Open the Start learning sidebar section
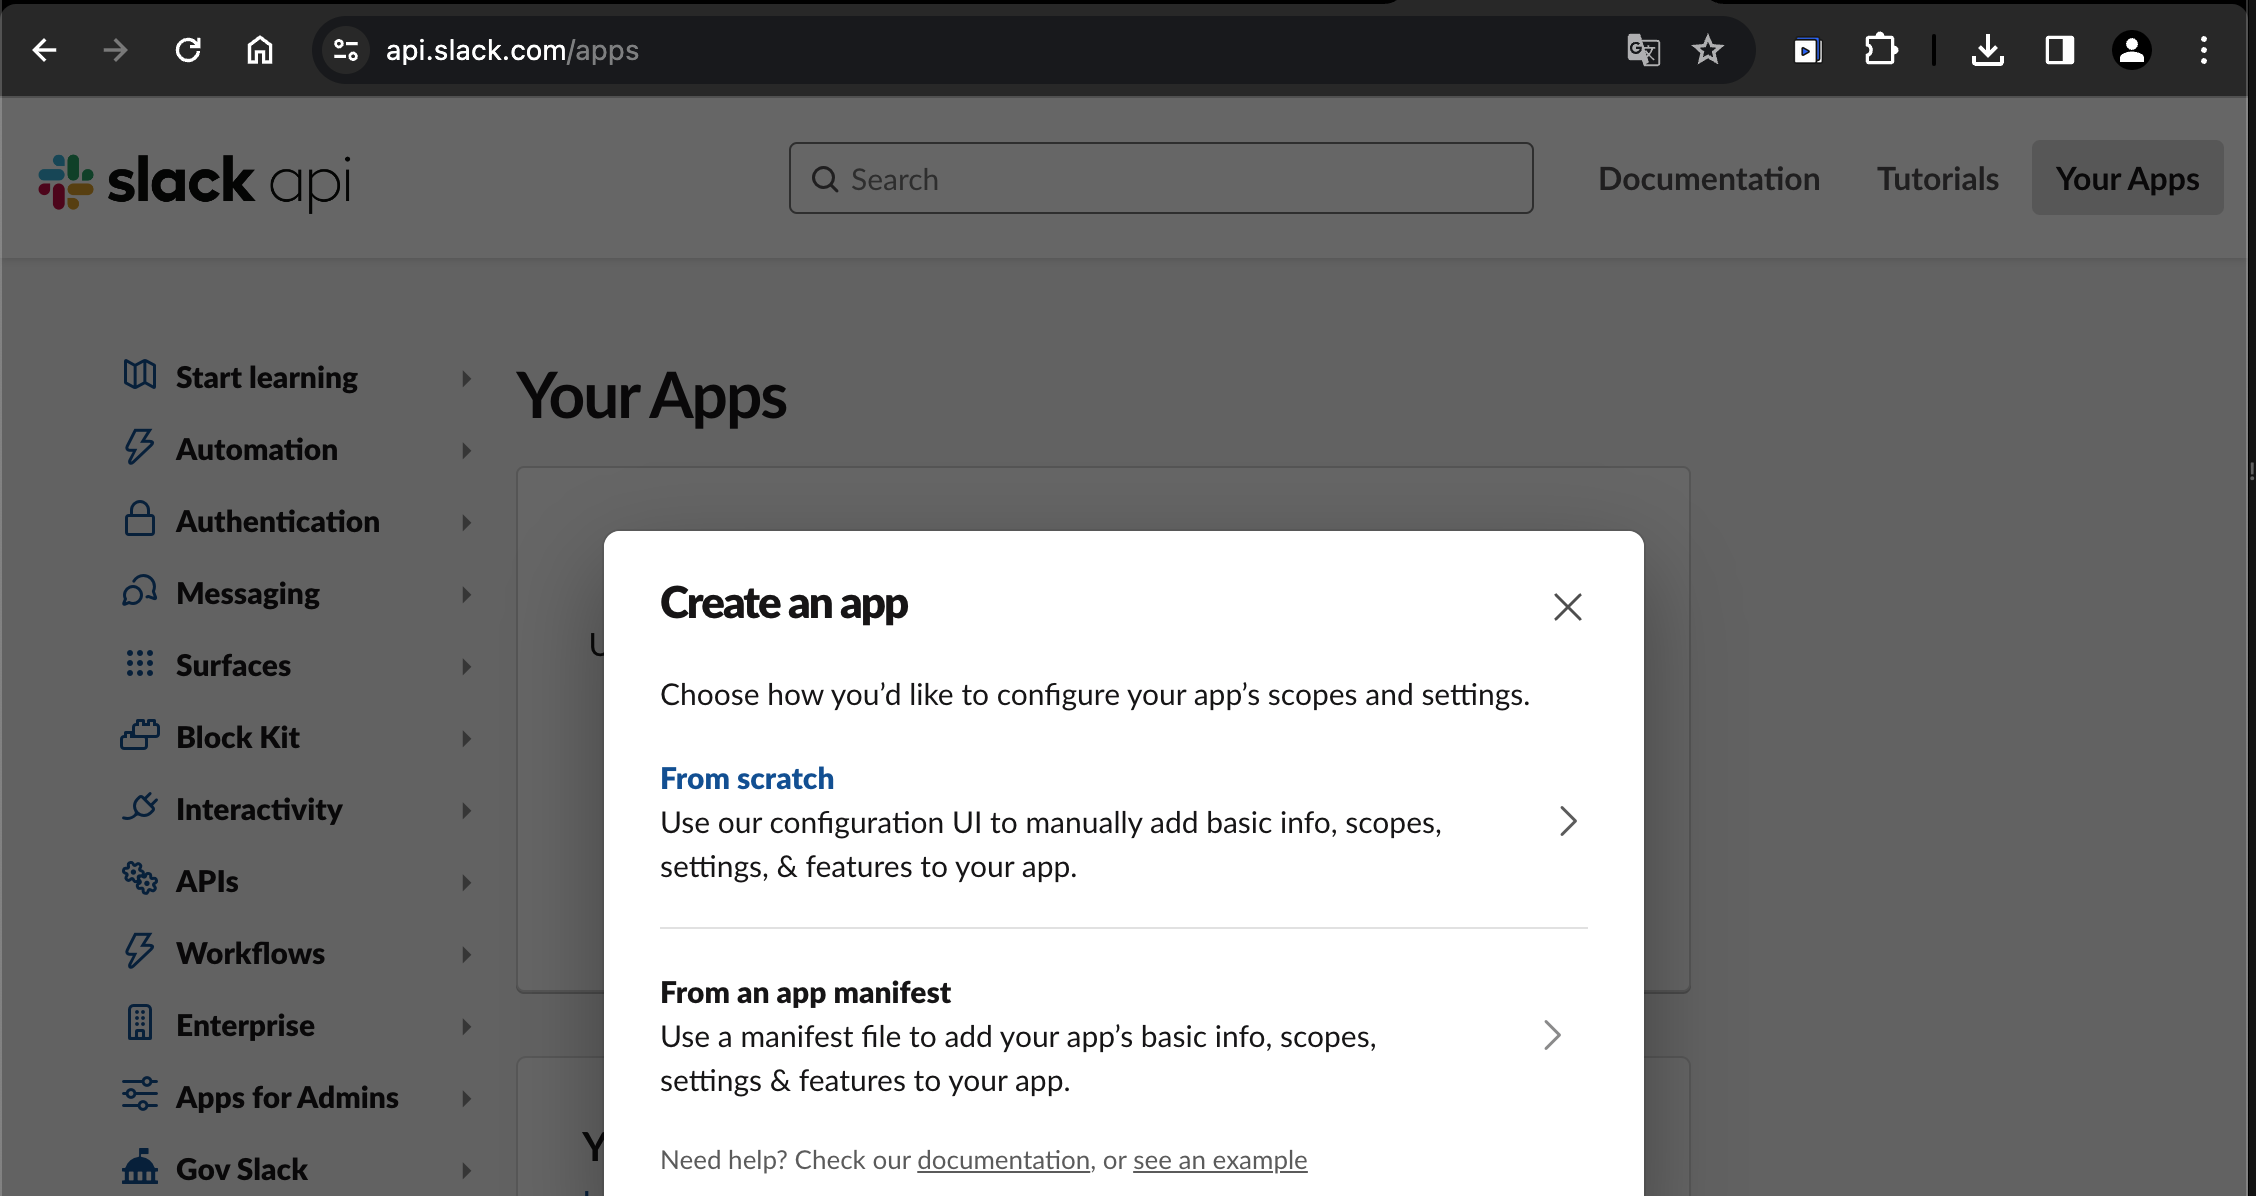This screenshot has width=2256, height=1196. pyautogui.click(x=297, y=378)
